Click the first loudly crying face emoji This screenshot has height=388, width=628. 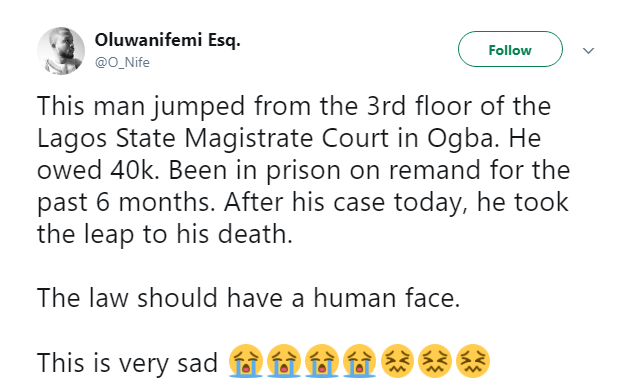pyautogui.click(x=246, y=361)
